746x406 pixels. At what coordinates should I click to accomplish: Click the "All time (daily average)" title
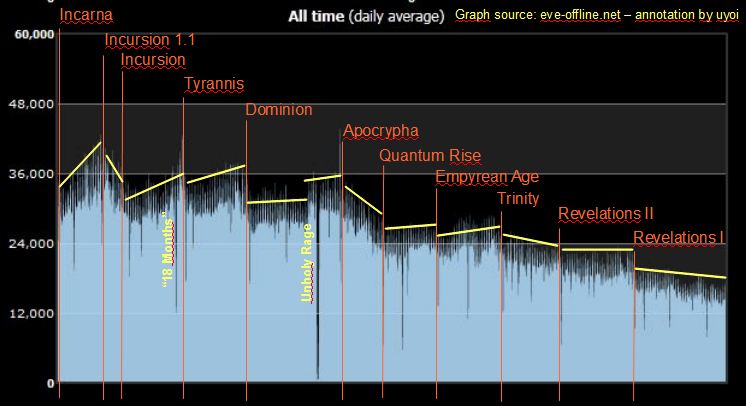[x=366, y=16]
